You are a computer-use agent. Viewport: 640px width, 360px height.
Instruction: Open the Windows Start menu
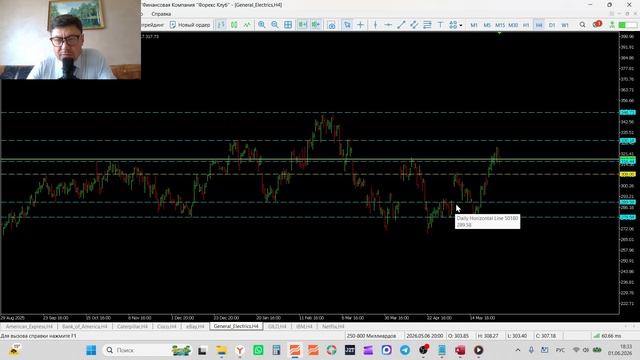[91, 350]
